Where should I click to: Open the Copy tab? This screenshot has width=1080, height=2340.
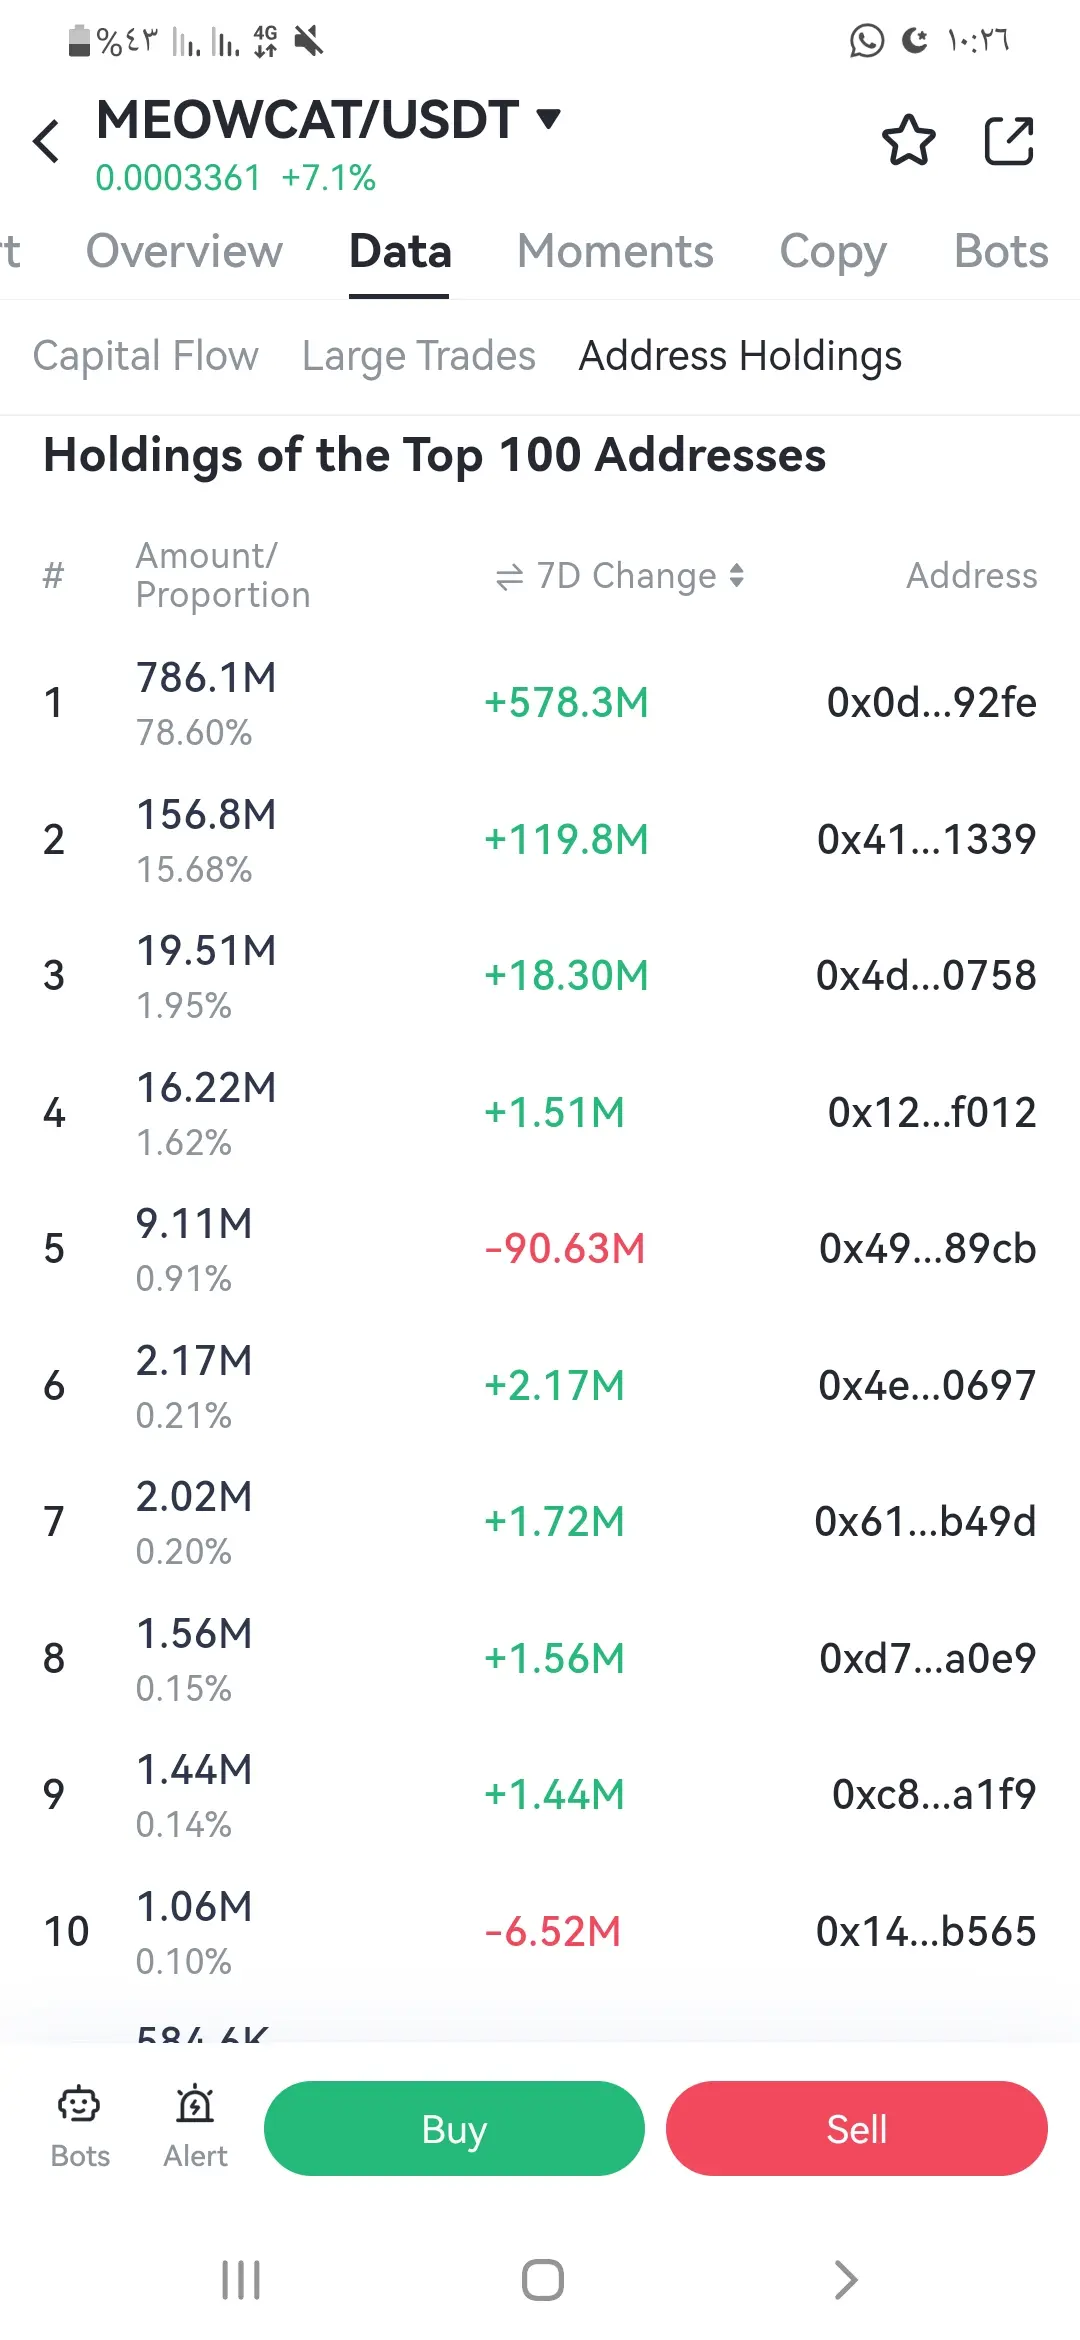pos(833,251)
